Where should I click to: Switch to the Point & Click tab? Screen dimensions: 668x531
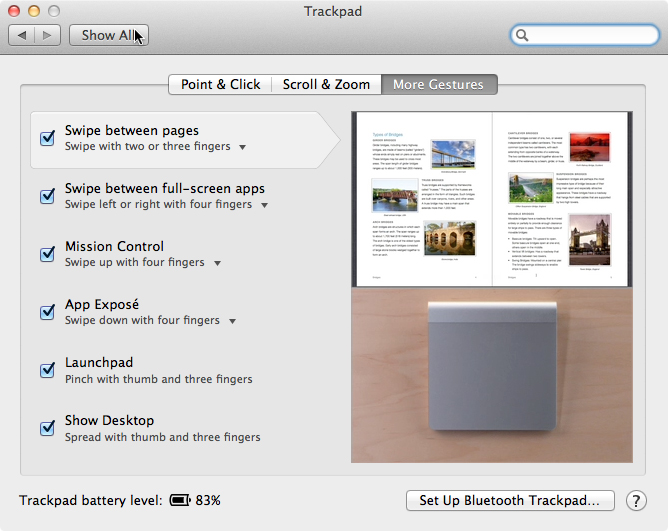220,84
